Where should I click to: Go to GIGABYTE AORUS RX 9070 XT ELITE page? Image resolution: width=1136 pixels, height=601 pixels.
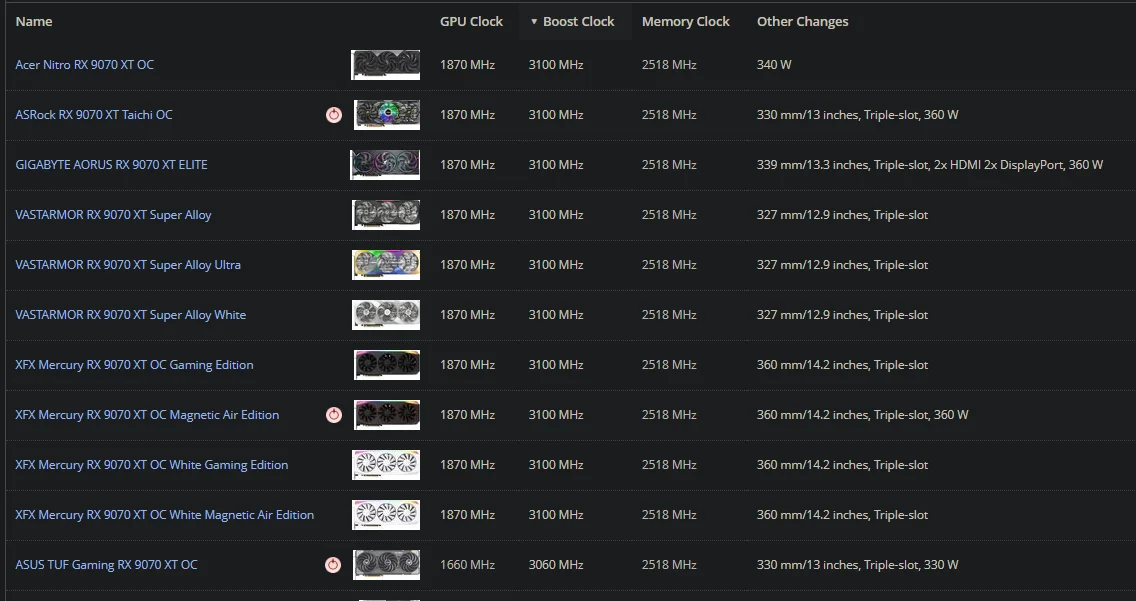pos(111,165)
